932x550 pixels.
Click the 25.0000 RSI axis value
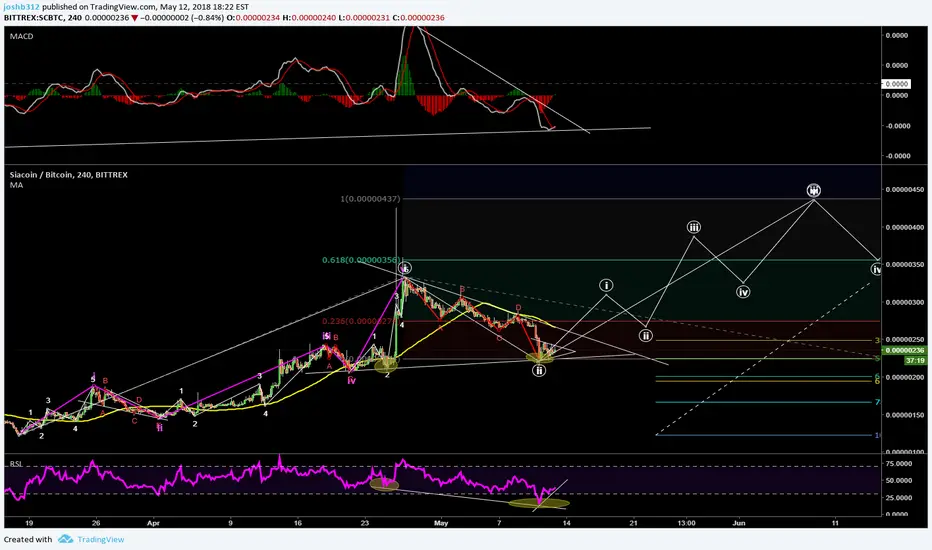(x=899, y=498)
